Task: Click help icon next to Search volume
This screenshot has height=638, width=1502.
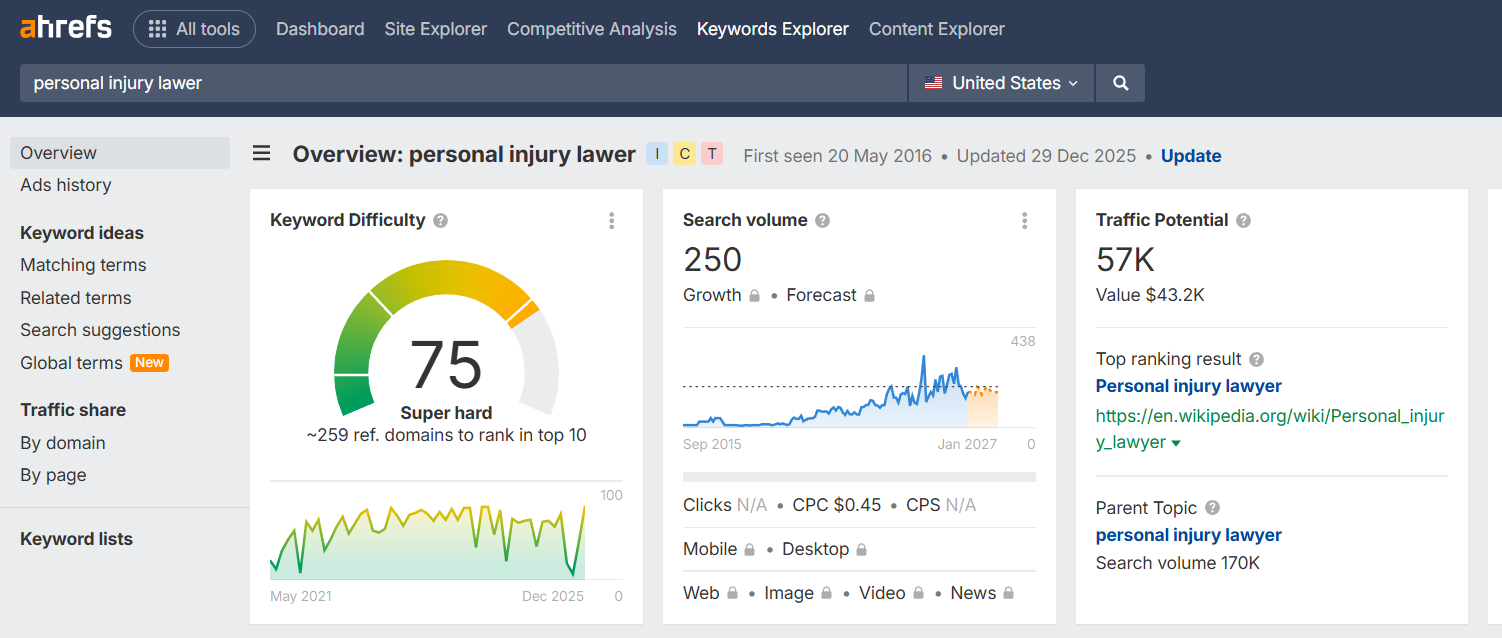Action: (x=822, y=221)
